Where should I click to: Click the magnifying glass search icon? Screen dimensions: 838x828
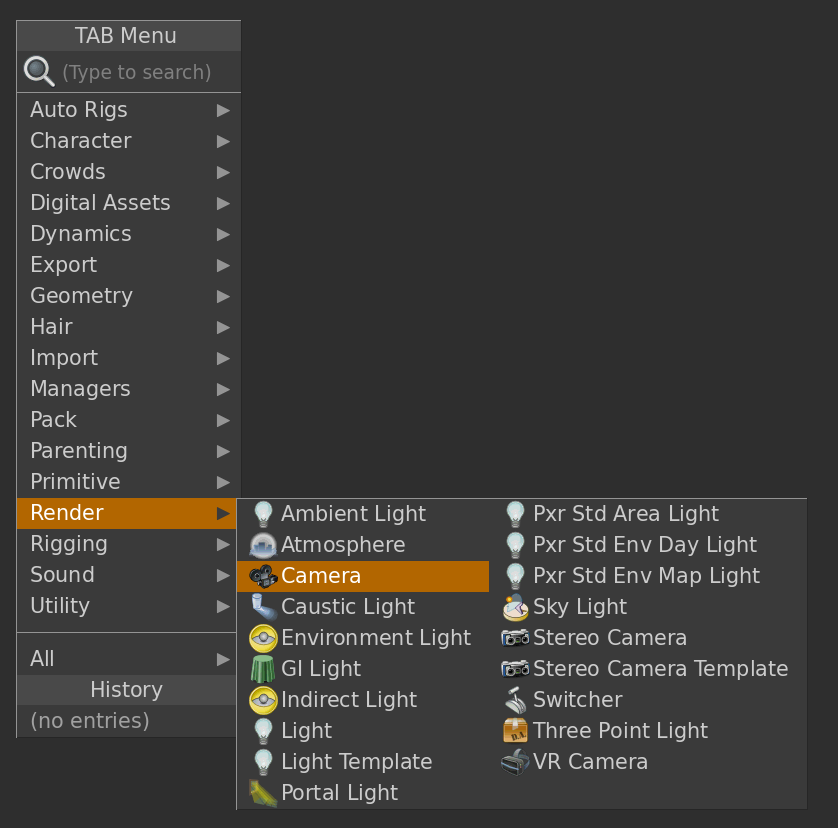tap(39, 72)
